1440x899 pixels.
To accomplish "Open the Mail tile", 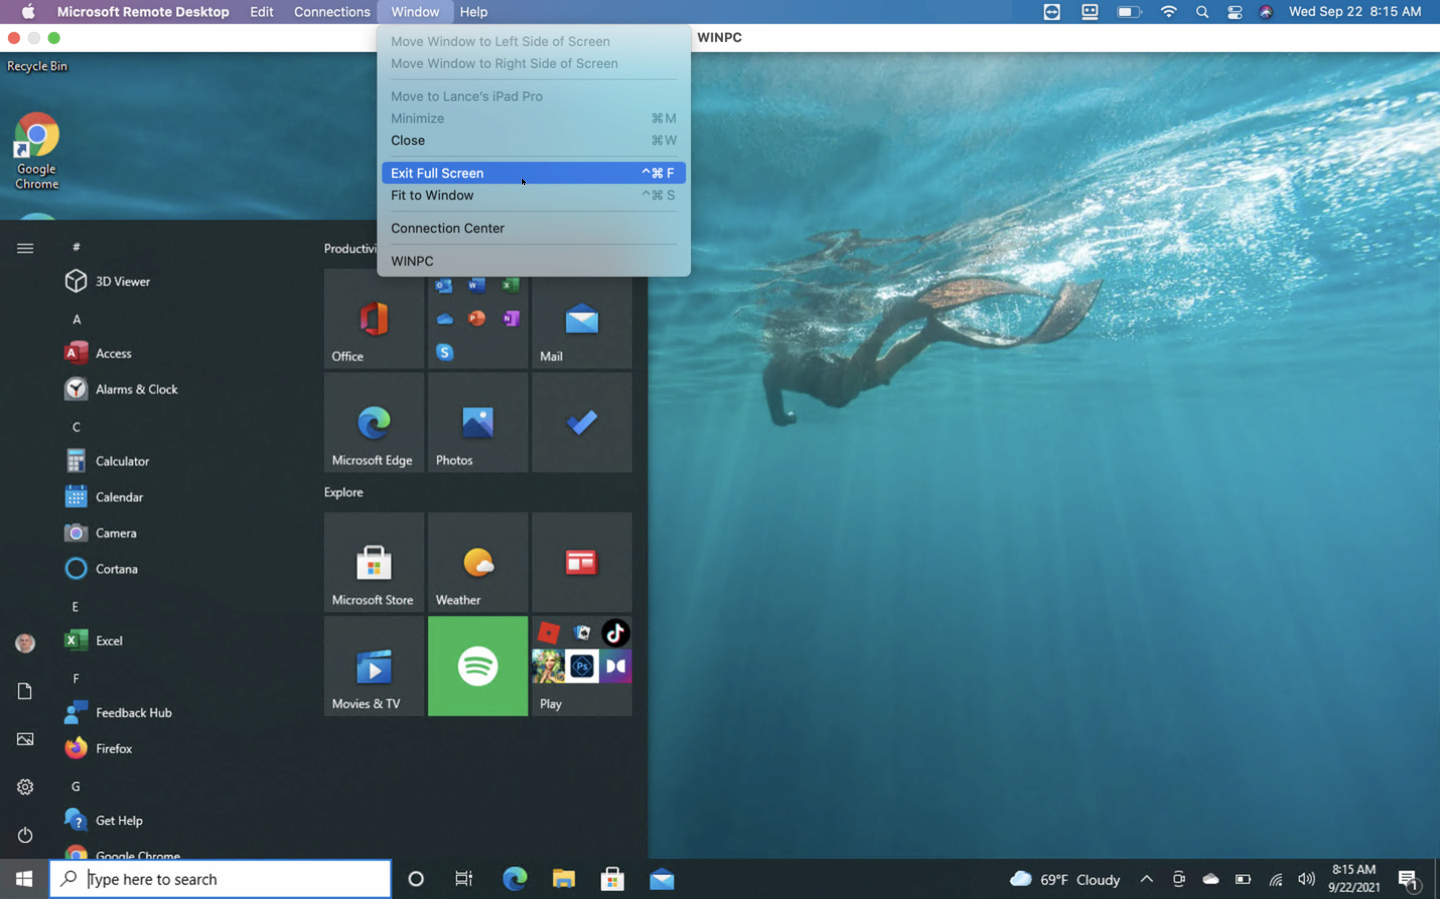I will click(582, 319).
